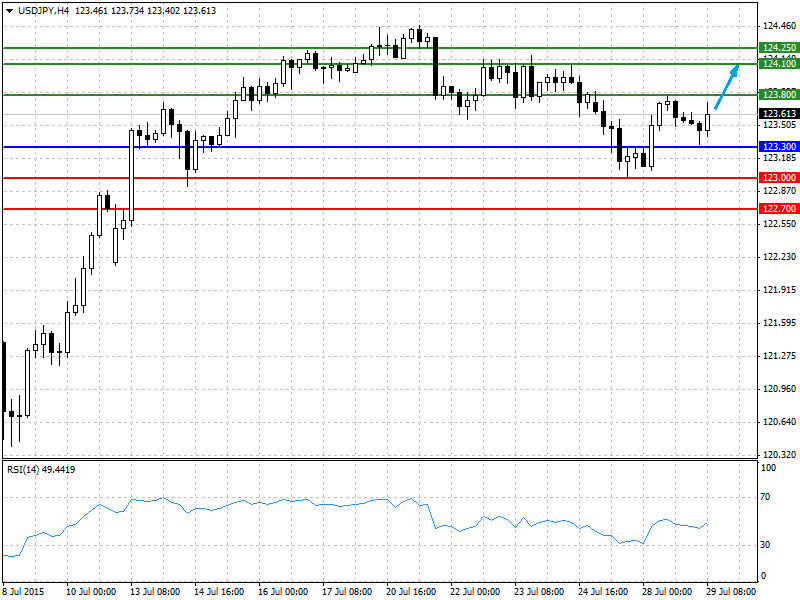The height and width of the screenshot is (600, 800).
Task: Click the 70 level on RSI scale
Action: click(x=765, y=497)
